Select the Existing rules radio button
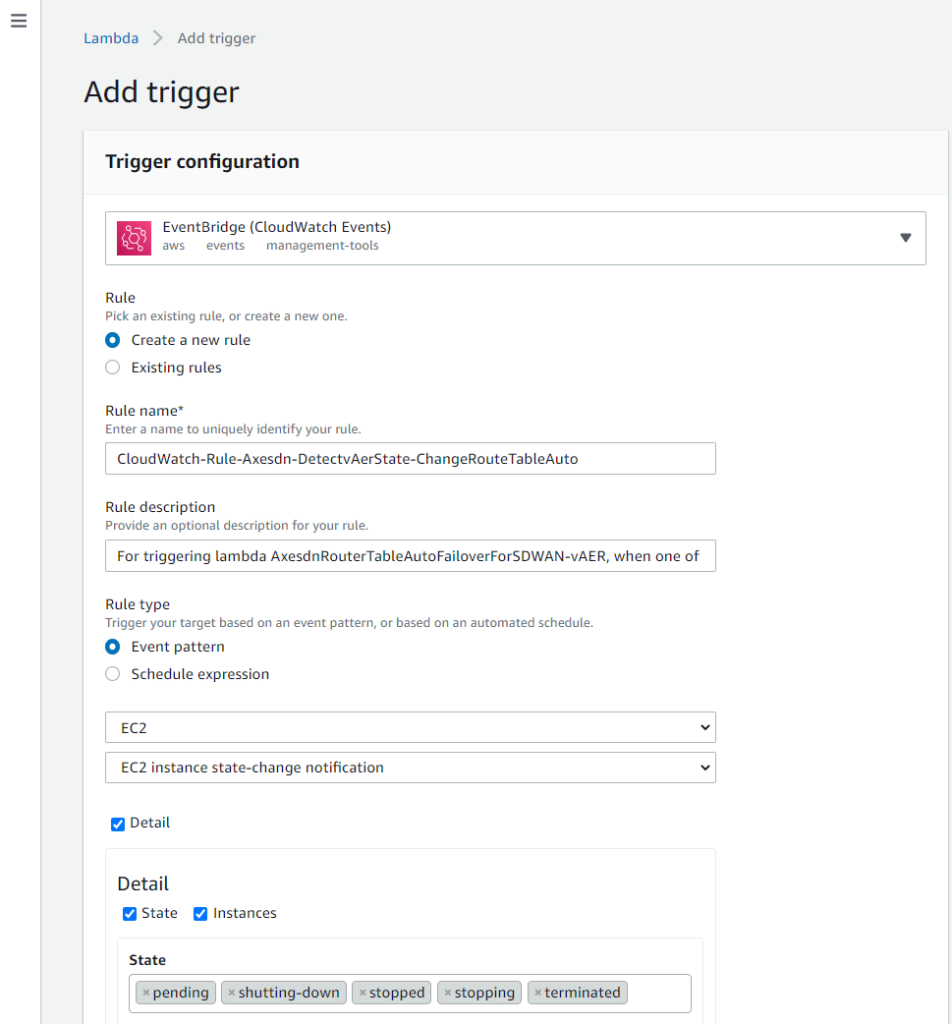This screenshot has width=952, height=1024. pos(113,367)
